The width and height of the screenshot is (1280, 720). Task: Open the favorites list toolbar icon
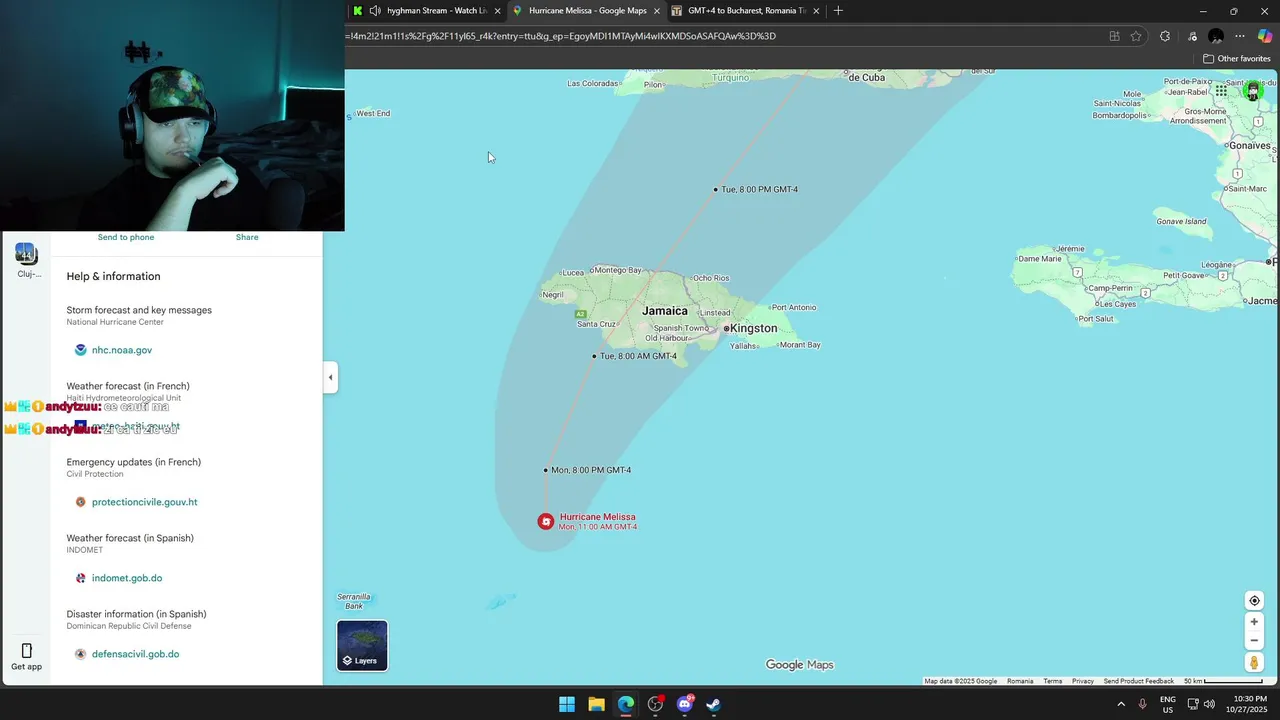coord(1192,36)
